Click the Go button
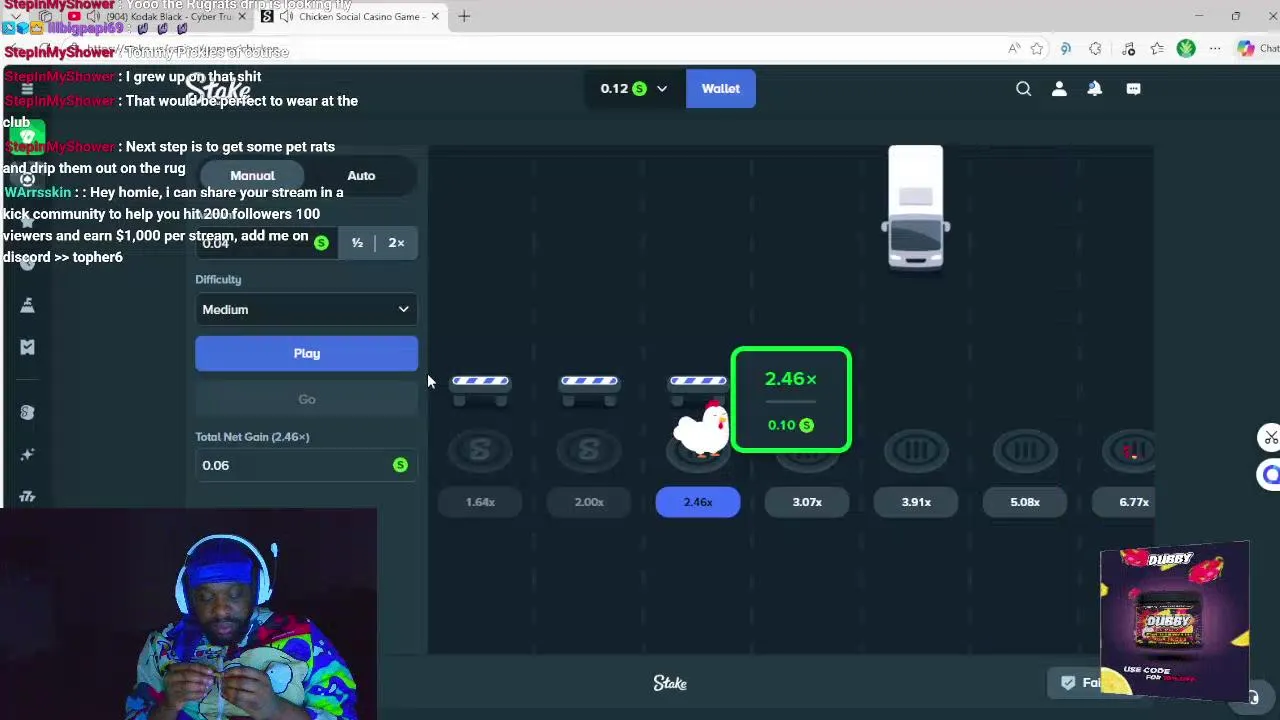Viewport: 1280px width, 720px height. pyautogui.click(x=306, y=399)
